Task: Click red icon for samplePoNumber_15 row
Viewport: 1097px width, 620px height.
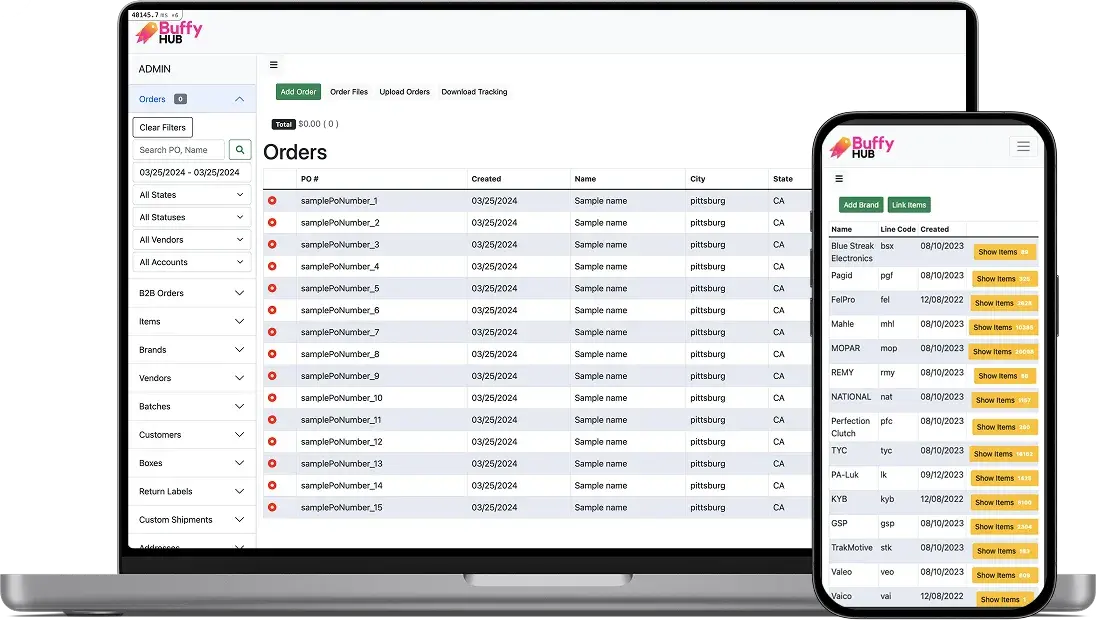Action: (x=272, y=507)
